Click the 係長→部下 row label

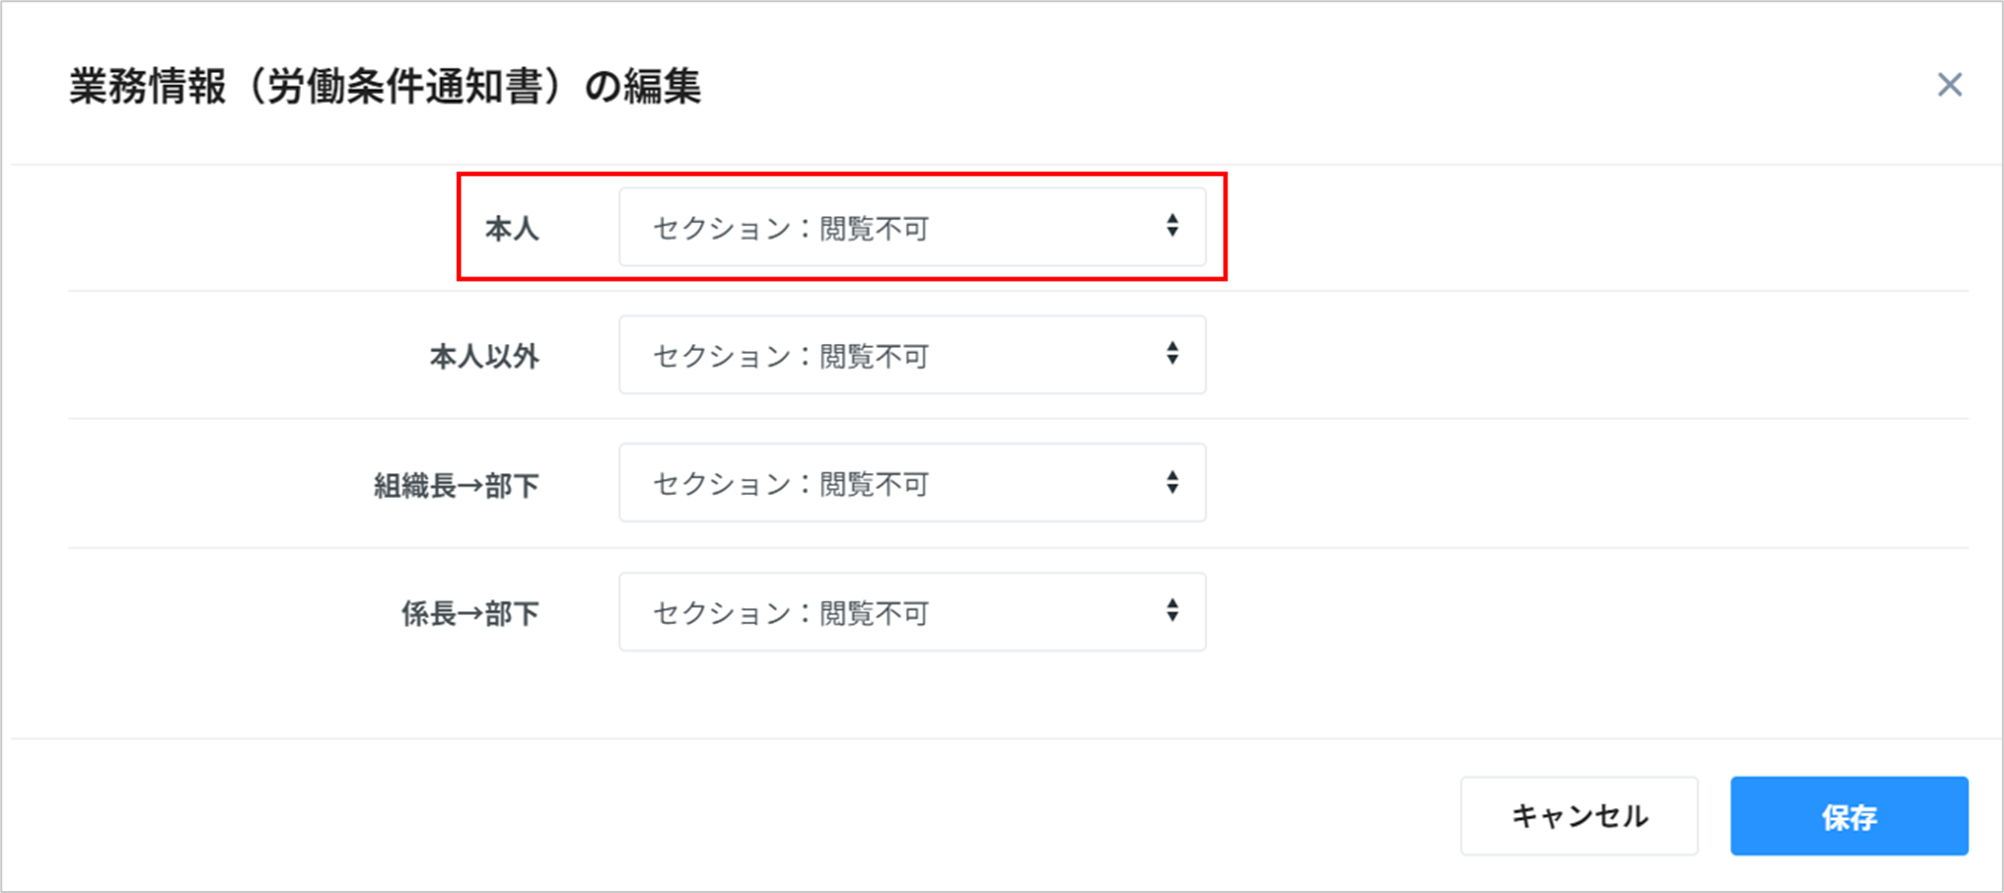click(470, 614)
